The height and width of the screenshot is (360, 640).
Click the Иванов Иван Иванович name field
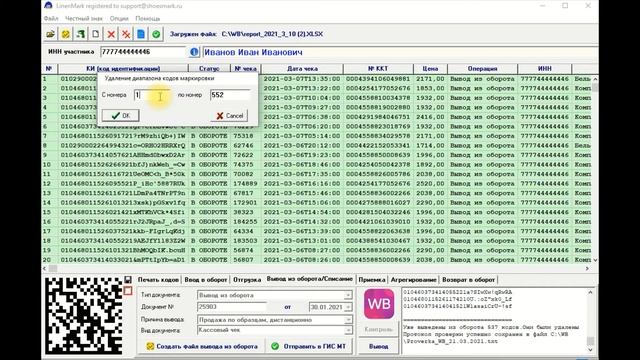click(x=400, y=52)
